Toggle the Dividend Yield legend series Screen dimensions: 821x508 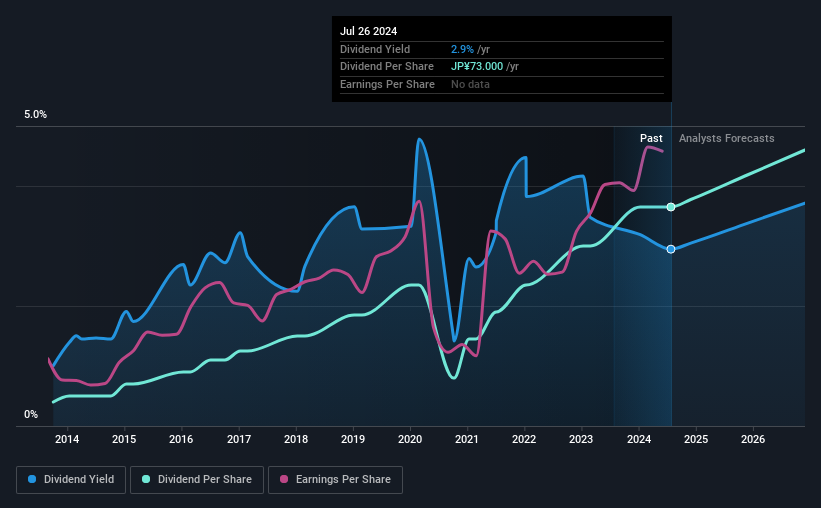point(71,480)
